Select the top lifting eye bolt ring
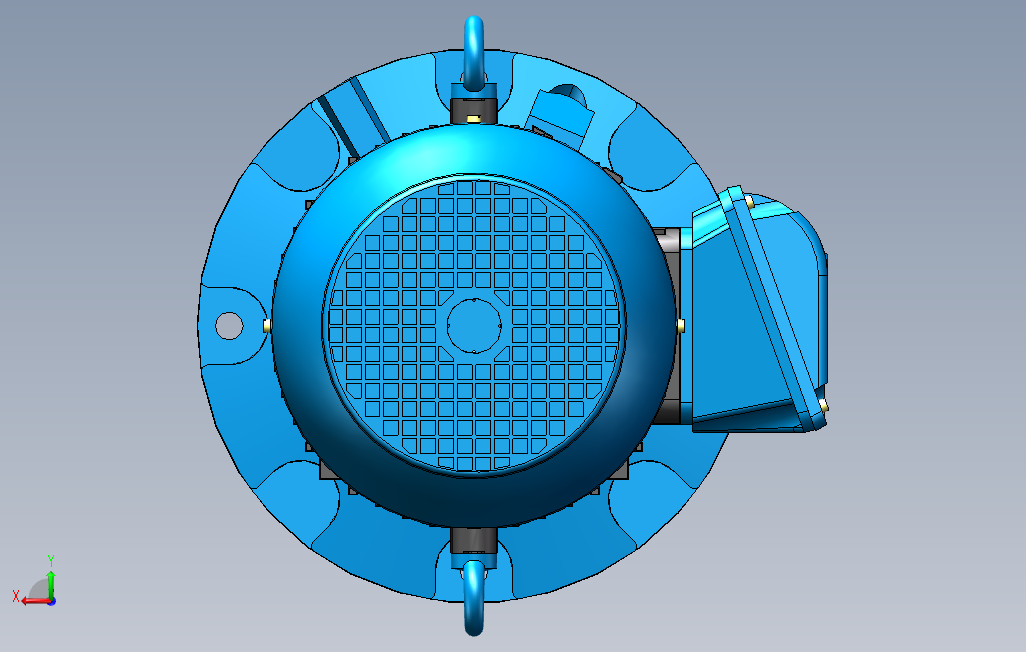 (474, 52)
